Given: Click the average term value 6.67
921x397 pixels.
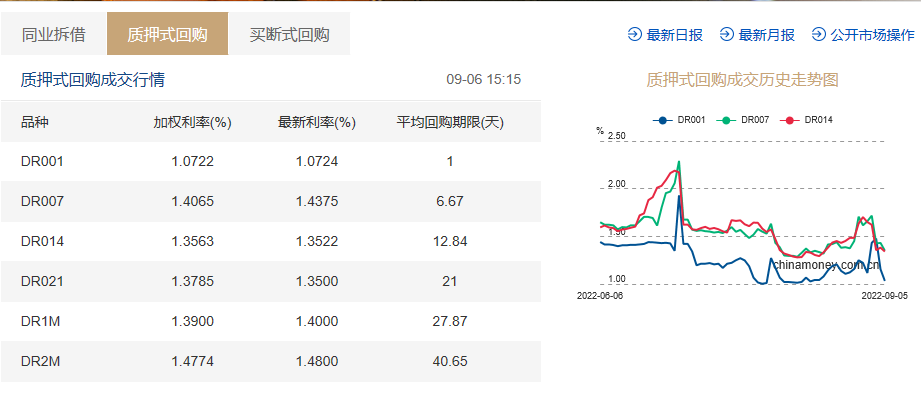Looking at the screenshot, I should click(450, 201).
